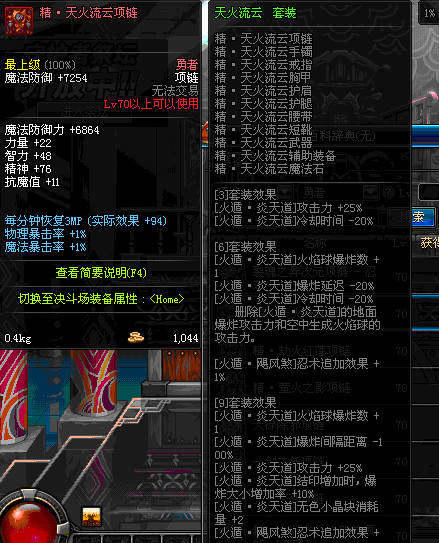The height and width of the screenshot is (543, 439).
Task: Select 裂魂之异次元项链 row in results list
Action: pos(312,272)
